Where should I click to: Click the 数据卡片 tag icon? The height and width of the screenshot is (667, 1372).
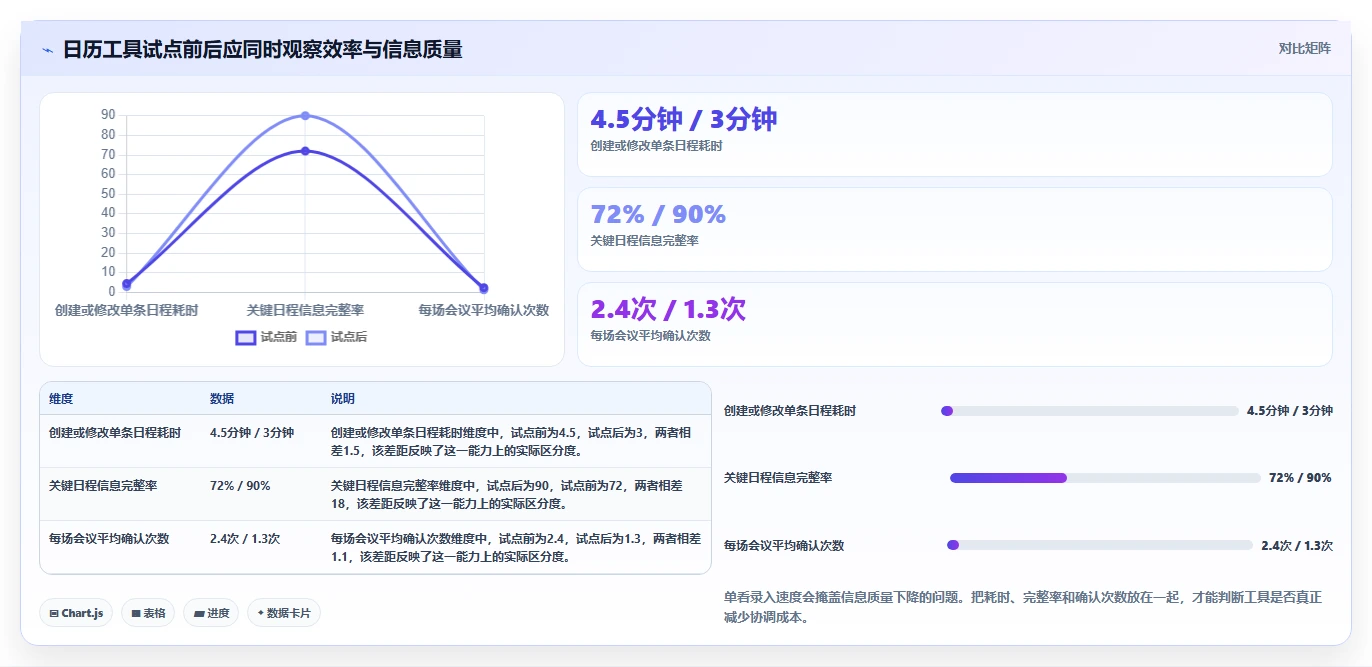coord(261,613)
